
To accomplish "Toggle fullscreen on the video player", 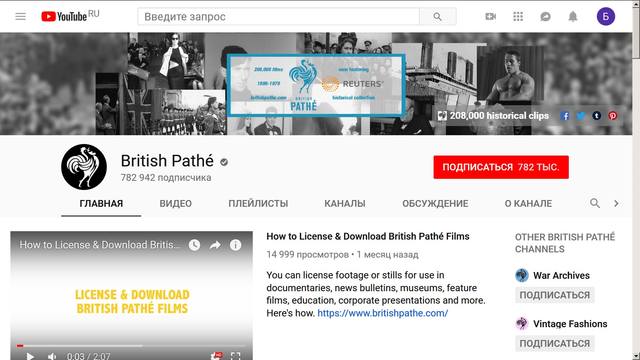I will tap(236, 356).
